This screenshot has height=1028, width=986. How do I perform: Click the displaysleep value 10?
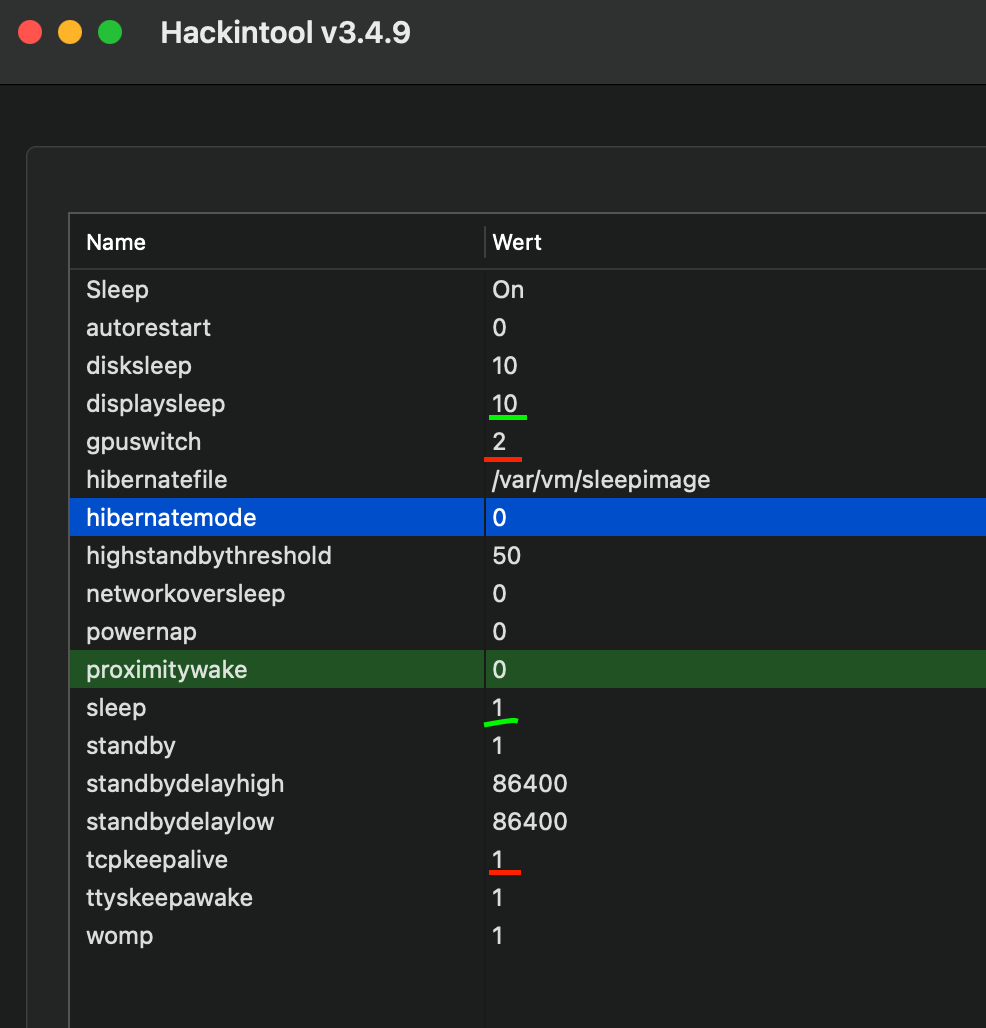(x=505, y=404)
